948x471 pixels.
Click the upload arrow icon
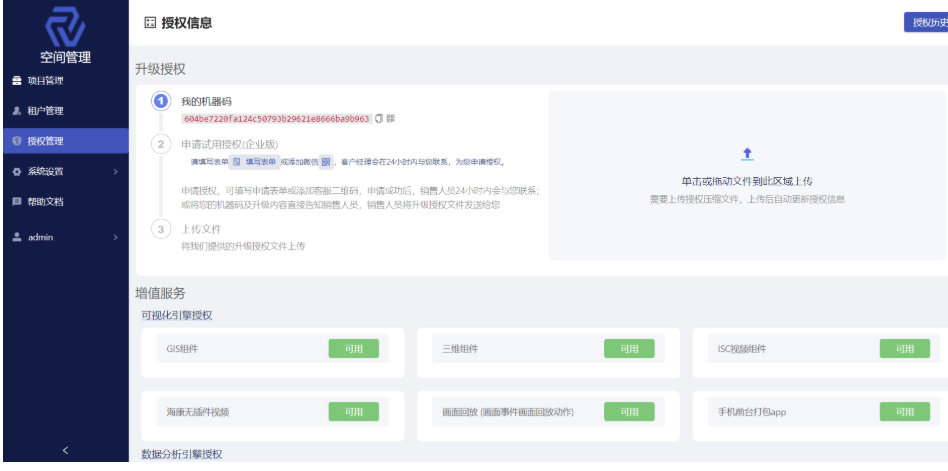tap(747, 154)
